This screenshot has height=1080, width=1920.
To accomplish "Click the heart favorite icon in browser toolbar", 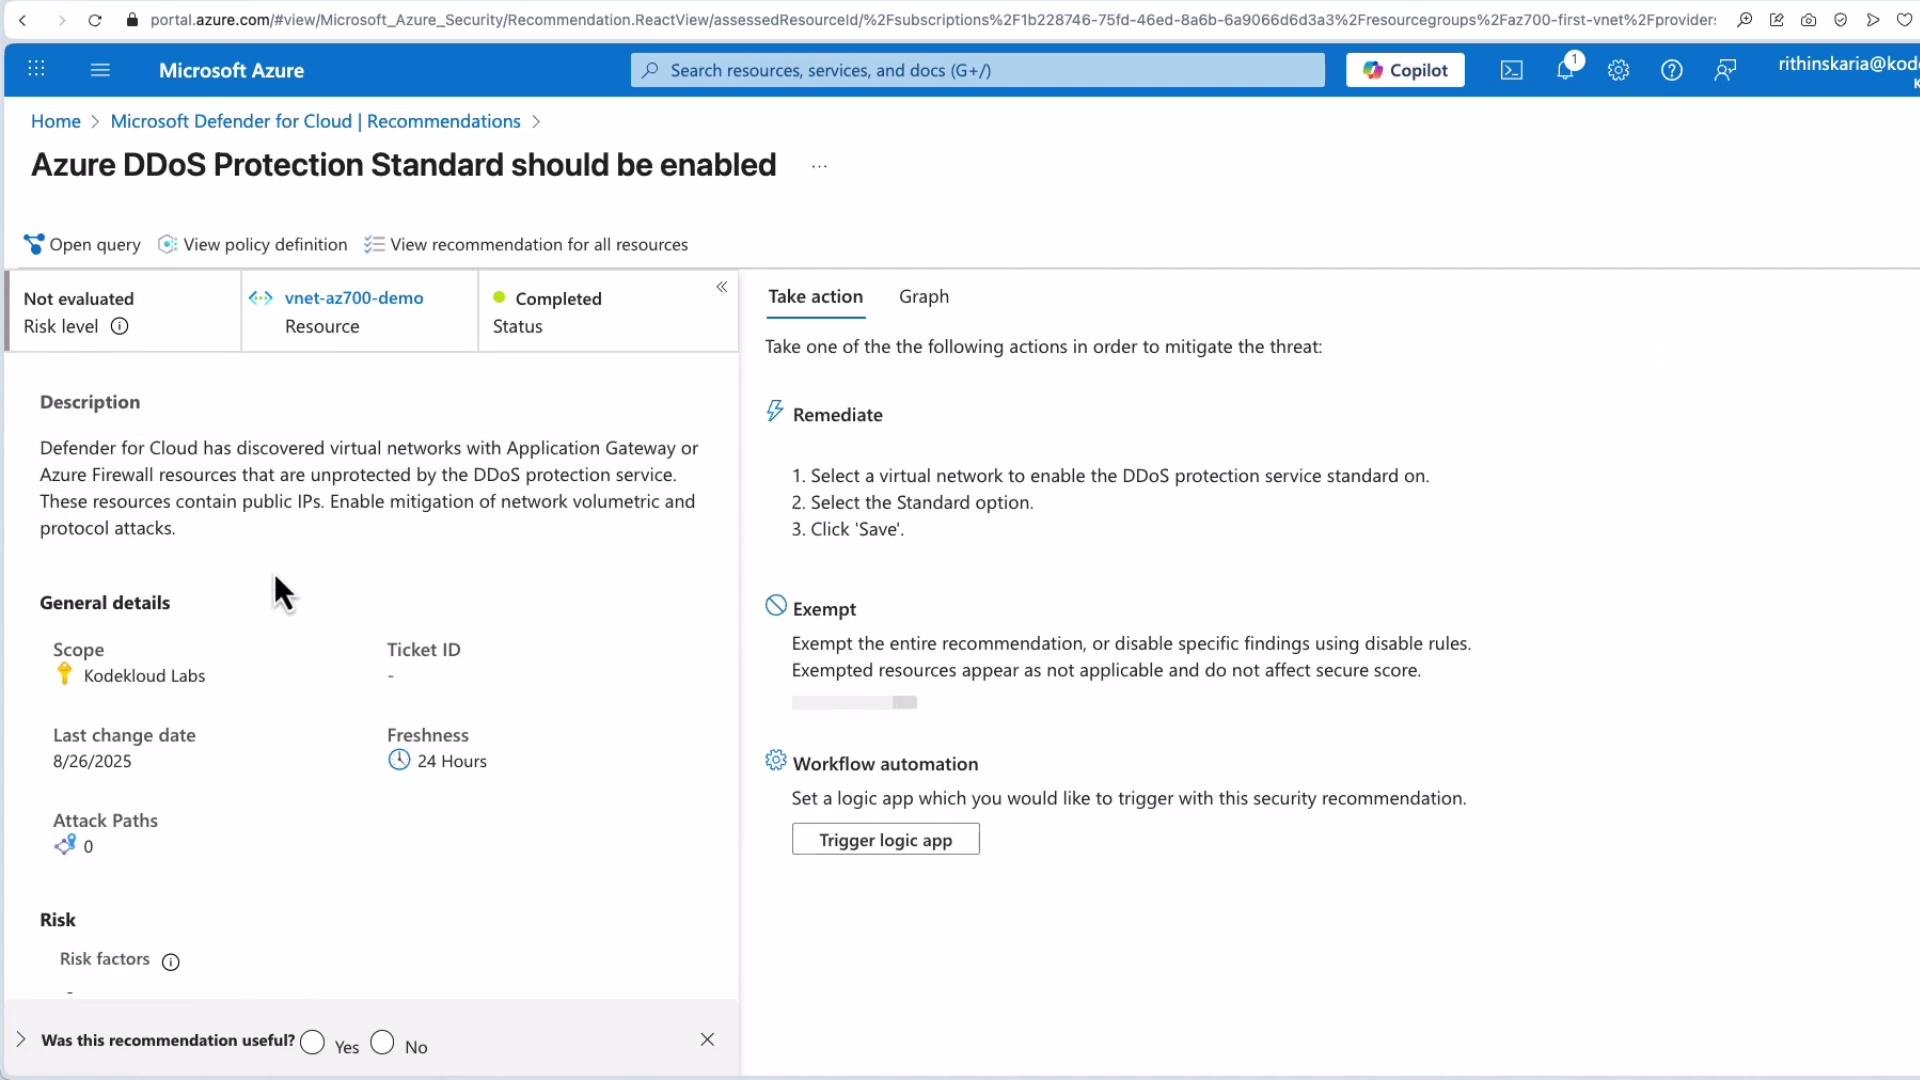I will (x=1904, y=20).
